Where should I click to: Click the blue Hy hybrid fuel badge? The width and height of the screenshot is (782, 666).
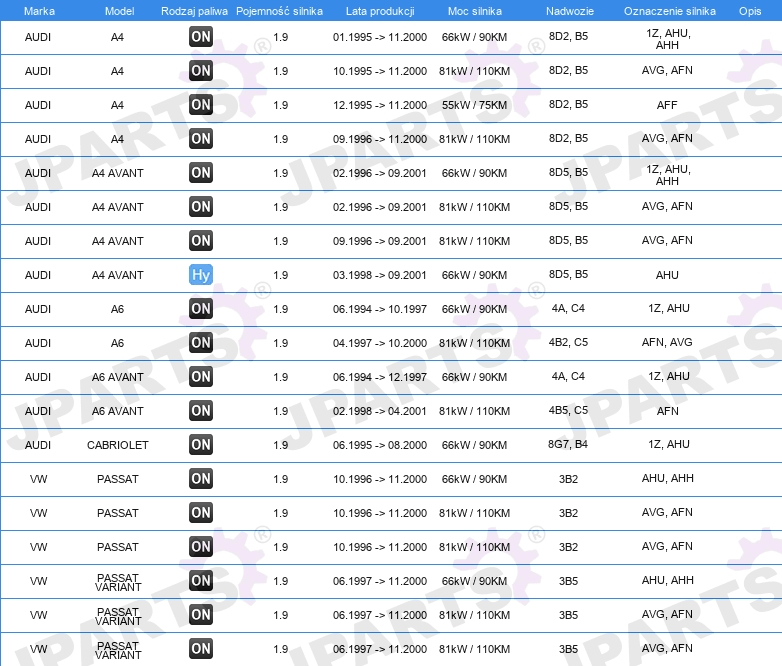click(200, 274)
